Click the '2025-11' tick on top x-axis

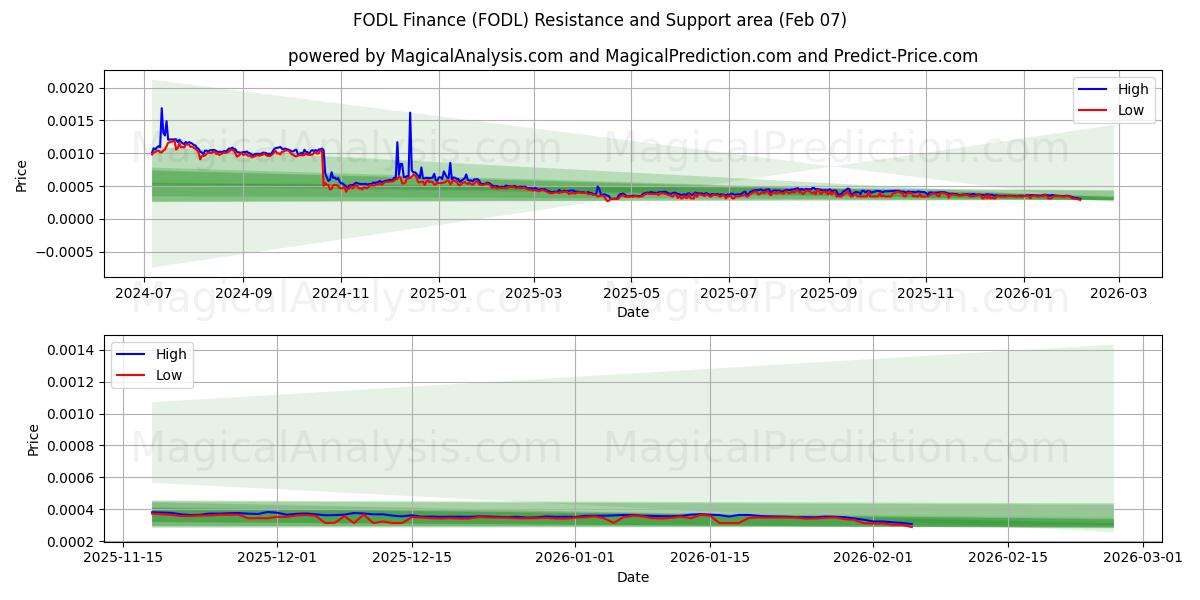925,294
